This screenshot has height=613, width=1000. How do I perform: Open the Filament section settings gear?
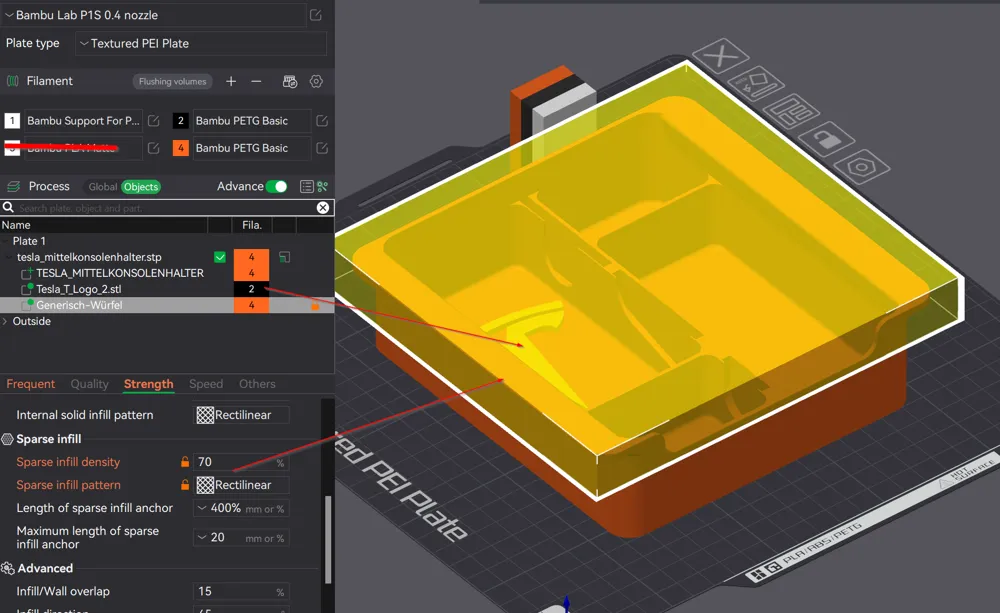pos(316,81)
